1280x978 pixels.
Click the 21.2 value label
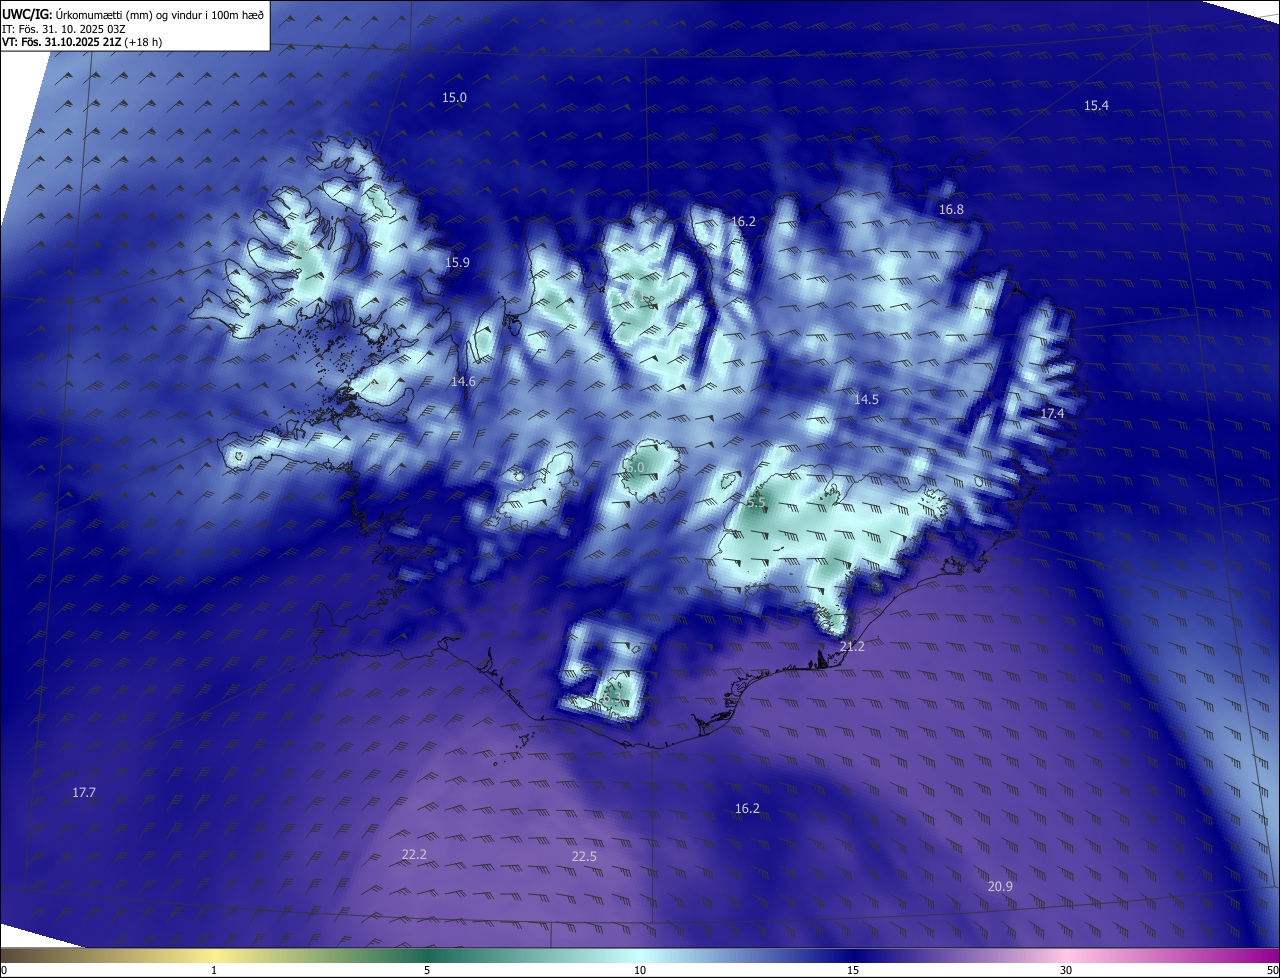[x=852, y=646]
